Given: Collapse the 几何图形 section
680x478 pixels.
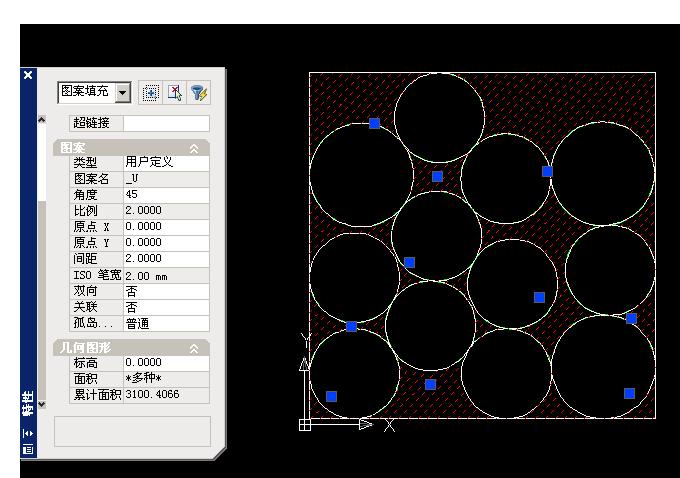Looking at the screenshot, I should 194,348.
